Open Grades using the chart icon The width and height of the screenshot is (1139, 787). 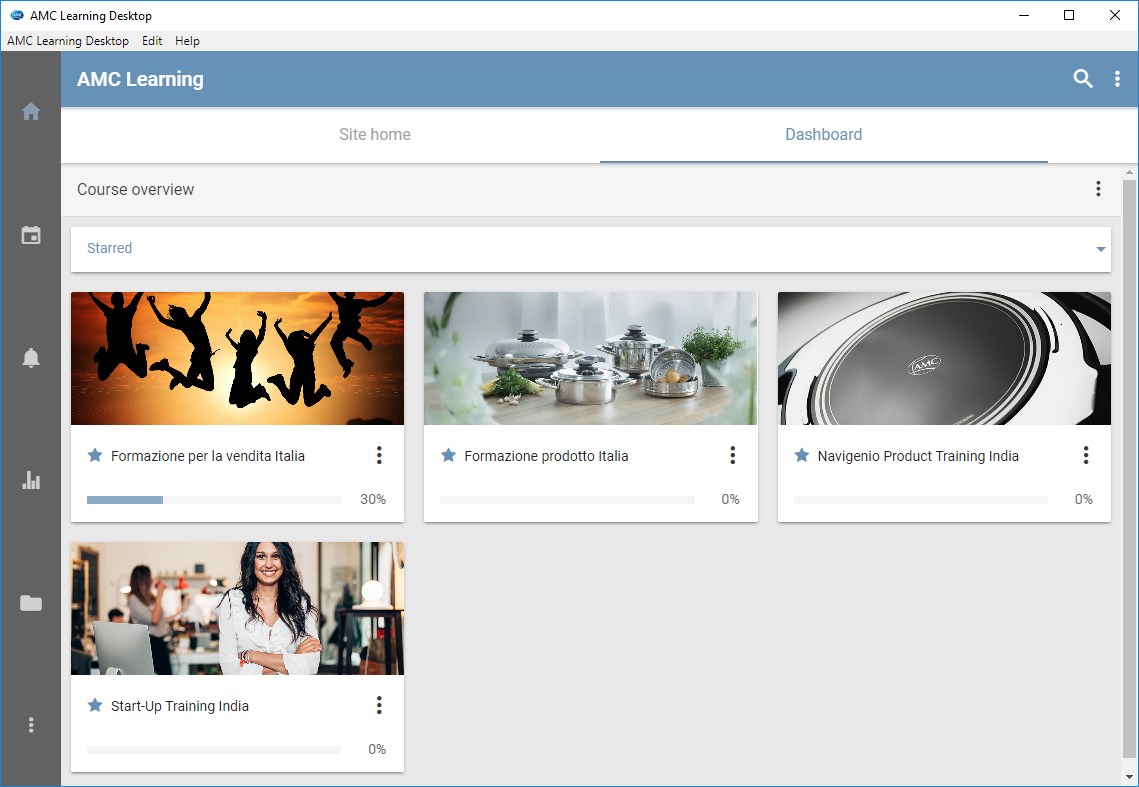click(31, 480)
